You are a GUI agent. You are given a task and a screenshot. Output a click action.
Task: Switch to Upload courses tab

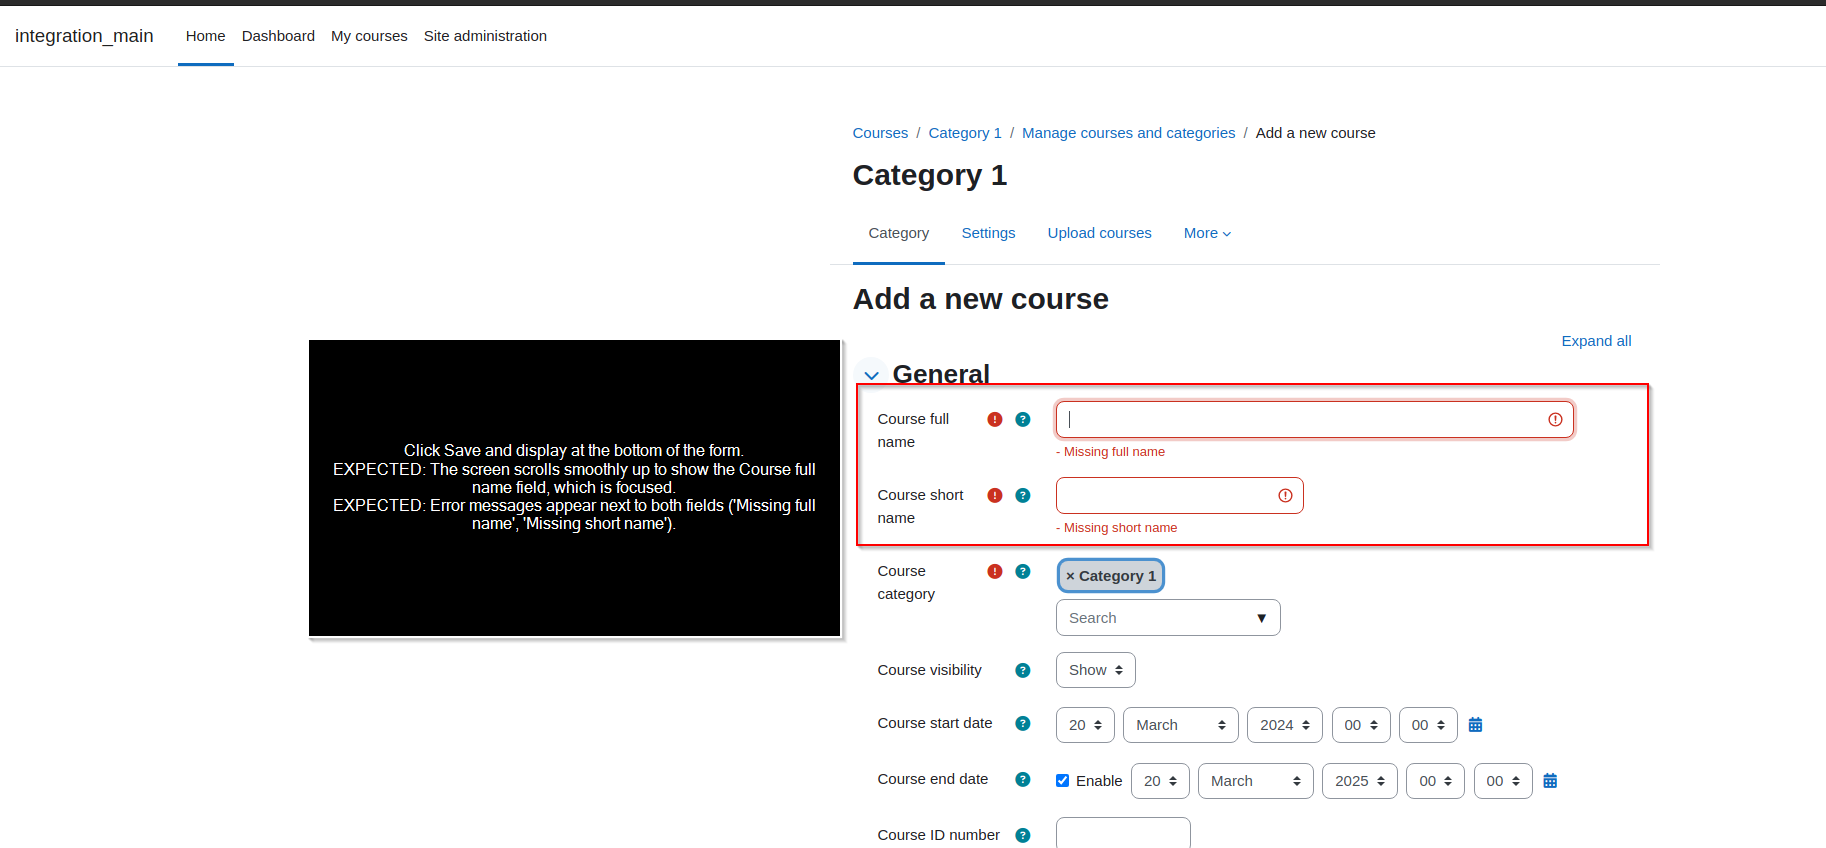point(1099,233)
